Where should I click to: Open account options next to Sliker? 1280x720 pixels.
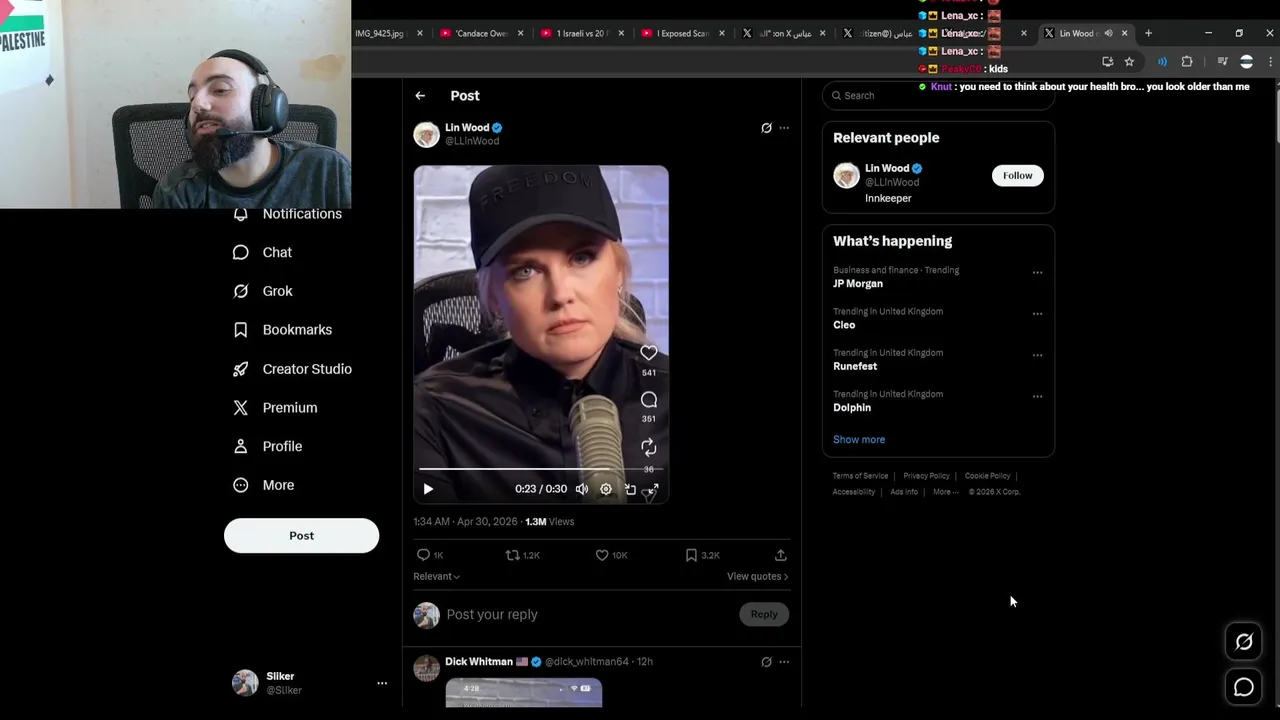click(381, 683)
